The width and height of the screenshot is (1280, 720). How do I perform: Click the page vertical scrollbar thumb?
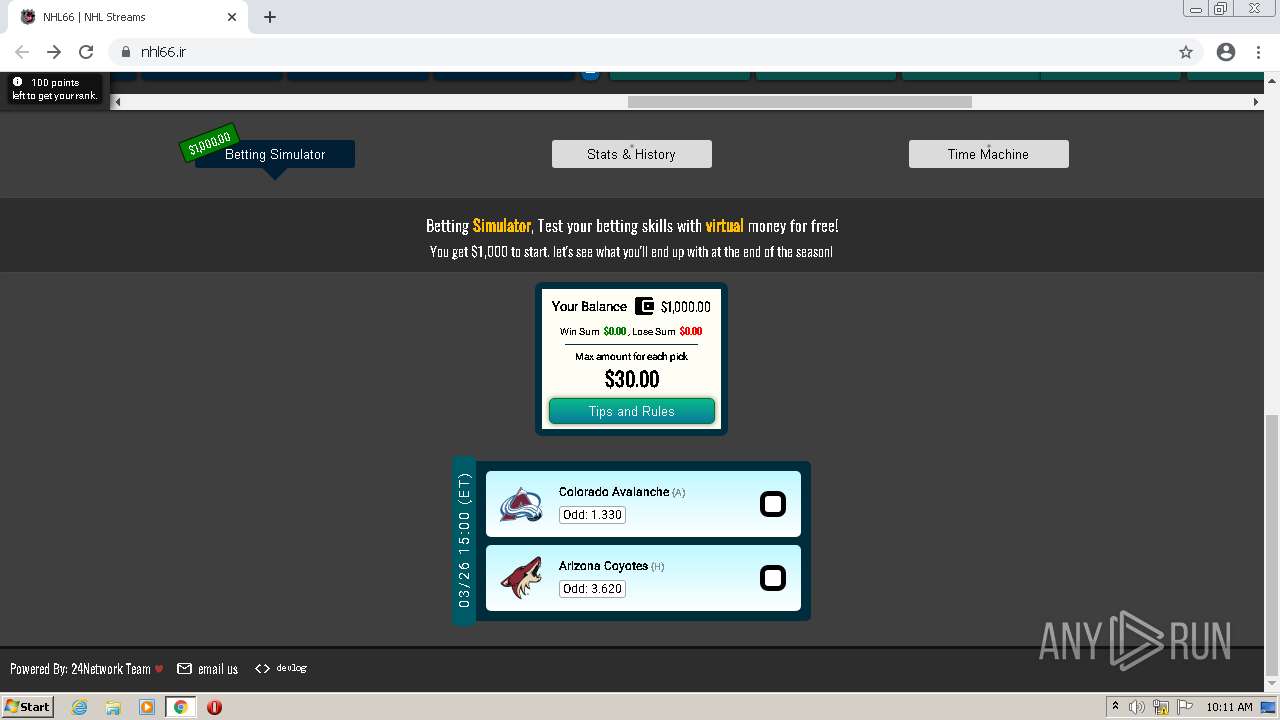(1272, 545)
